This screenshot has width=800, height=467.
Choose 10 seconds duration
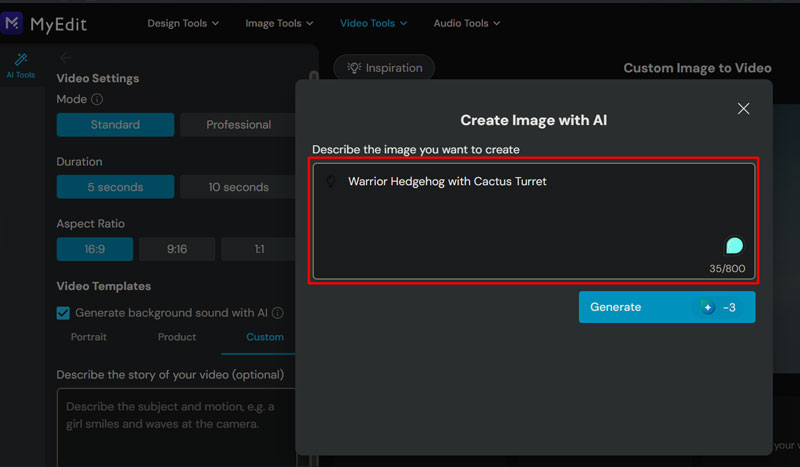[x=238, y=187]
